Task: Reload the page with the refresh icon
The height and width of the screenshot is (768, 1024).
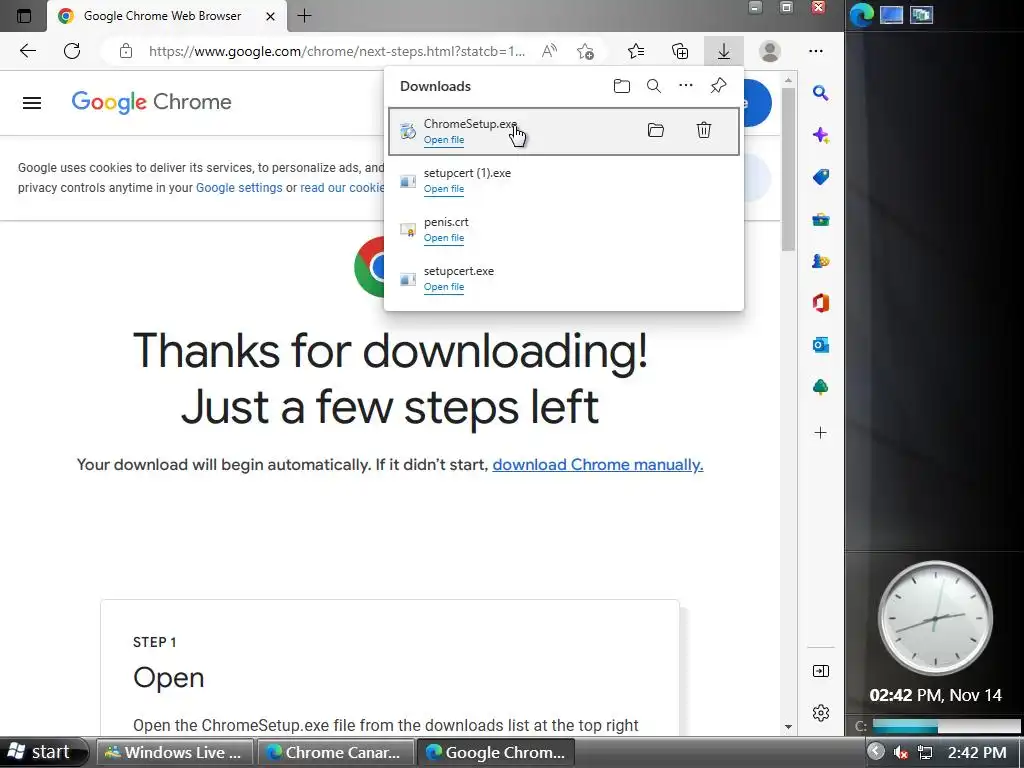Action: tap(72, 51)
